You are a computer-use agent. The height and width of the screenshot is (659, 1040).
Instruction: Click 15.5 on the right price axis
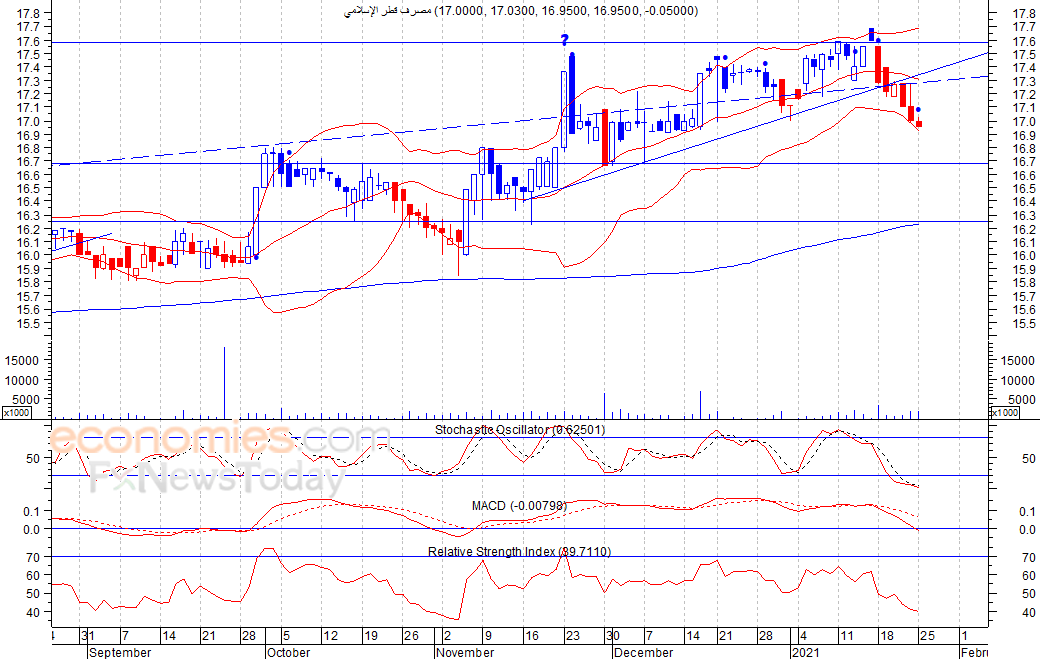coord(1024,324)
